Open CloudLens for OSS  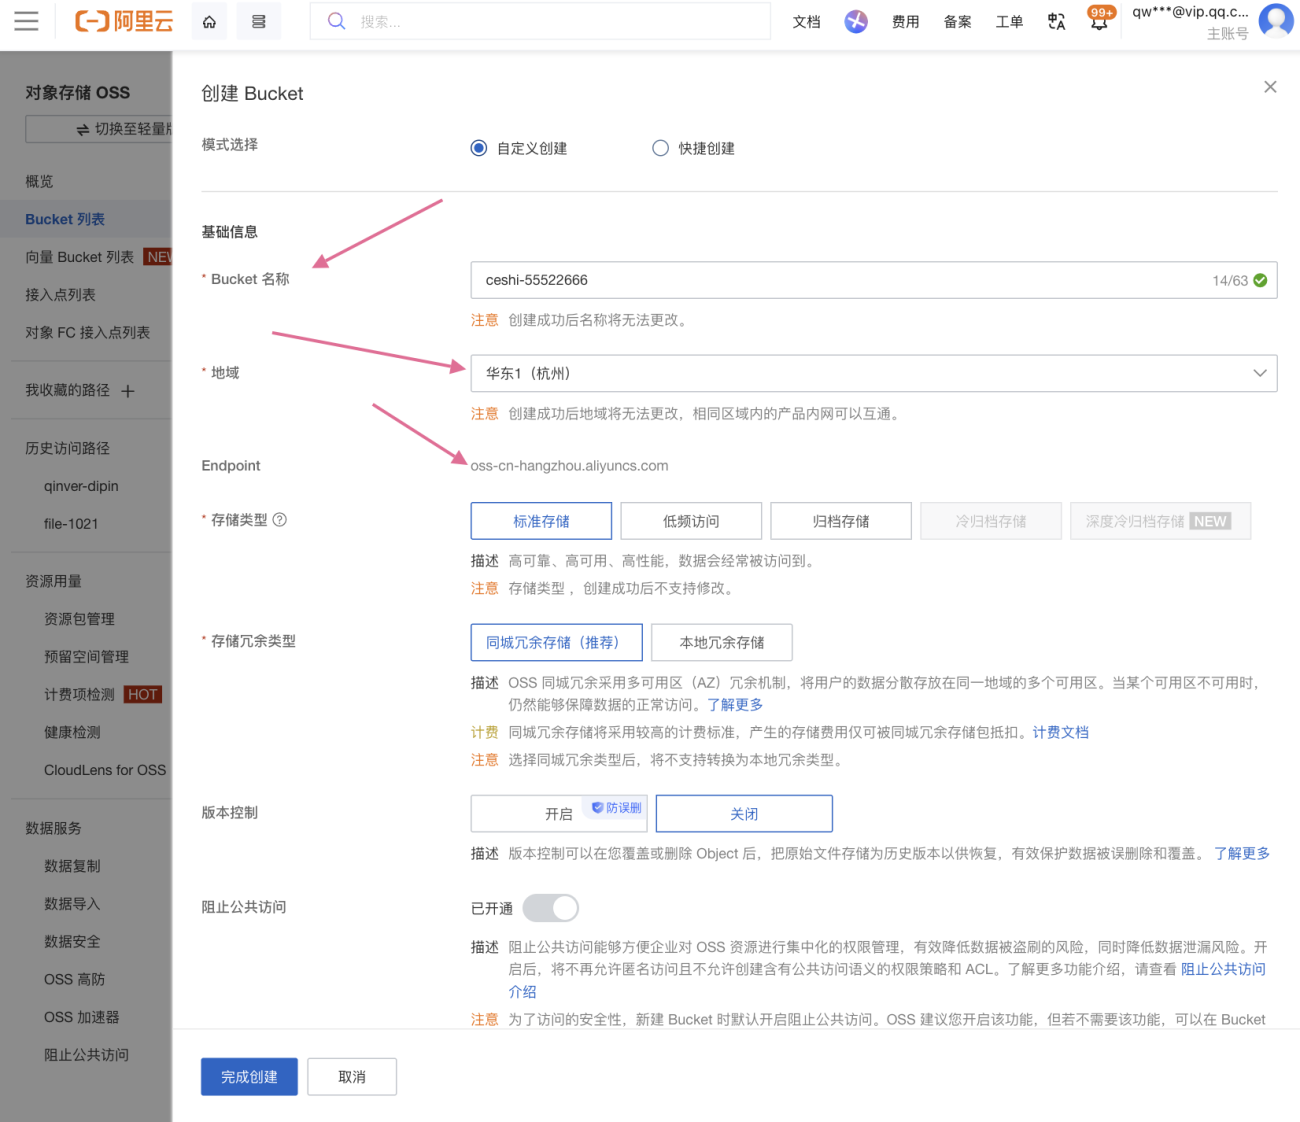pyautogui.click(x=105, y=770)
